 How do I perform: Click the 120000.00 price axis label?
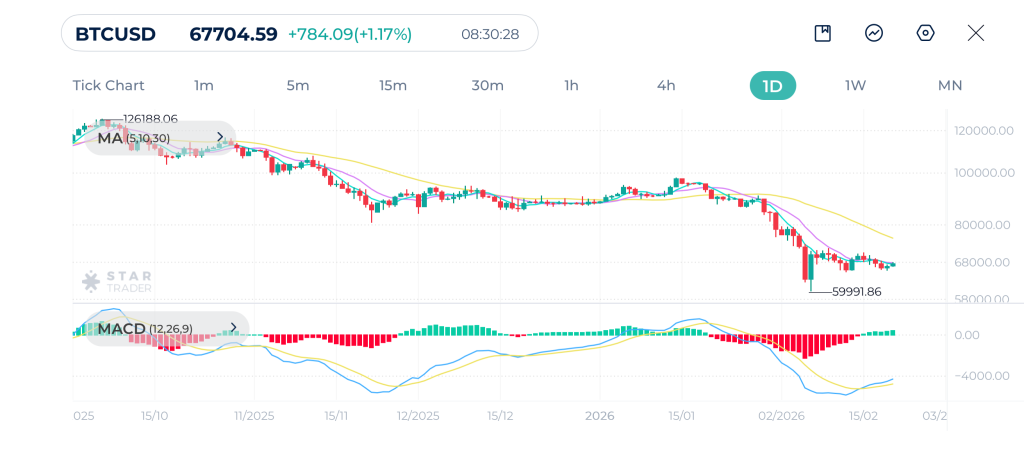click(x=982, y=131)
